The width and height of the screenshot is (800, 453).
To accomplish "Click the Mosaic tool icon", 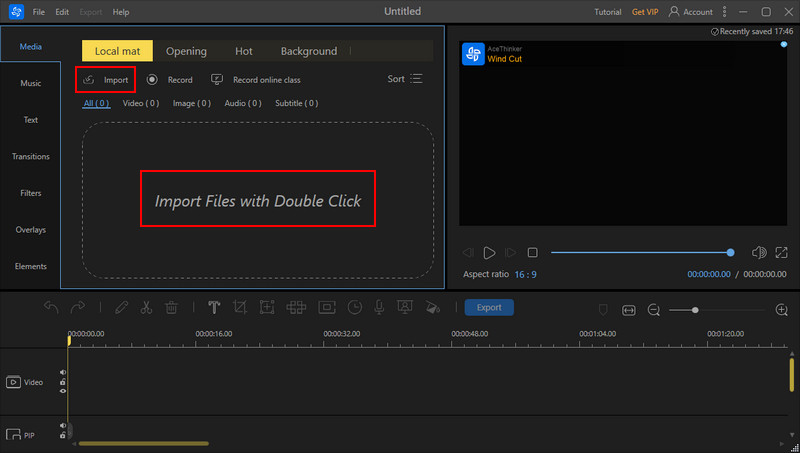I will [x=296, y=307].
